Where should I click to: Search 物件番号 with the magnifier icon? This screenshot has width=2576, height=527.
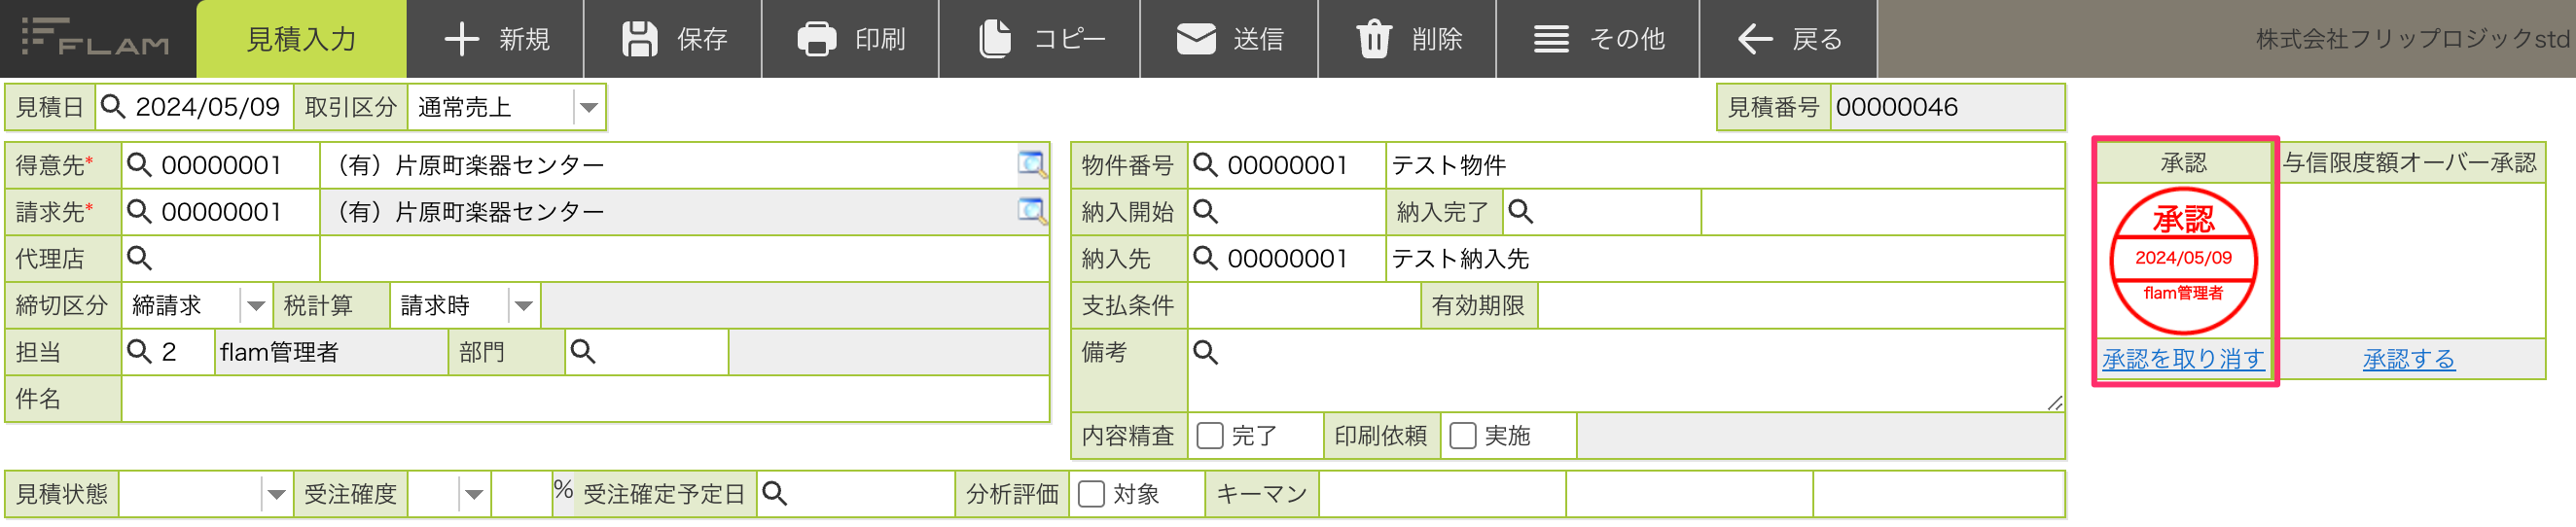[x=1205, y=165]
